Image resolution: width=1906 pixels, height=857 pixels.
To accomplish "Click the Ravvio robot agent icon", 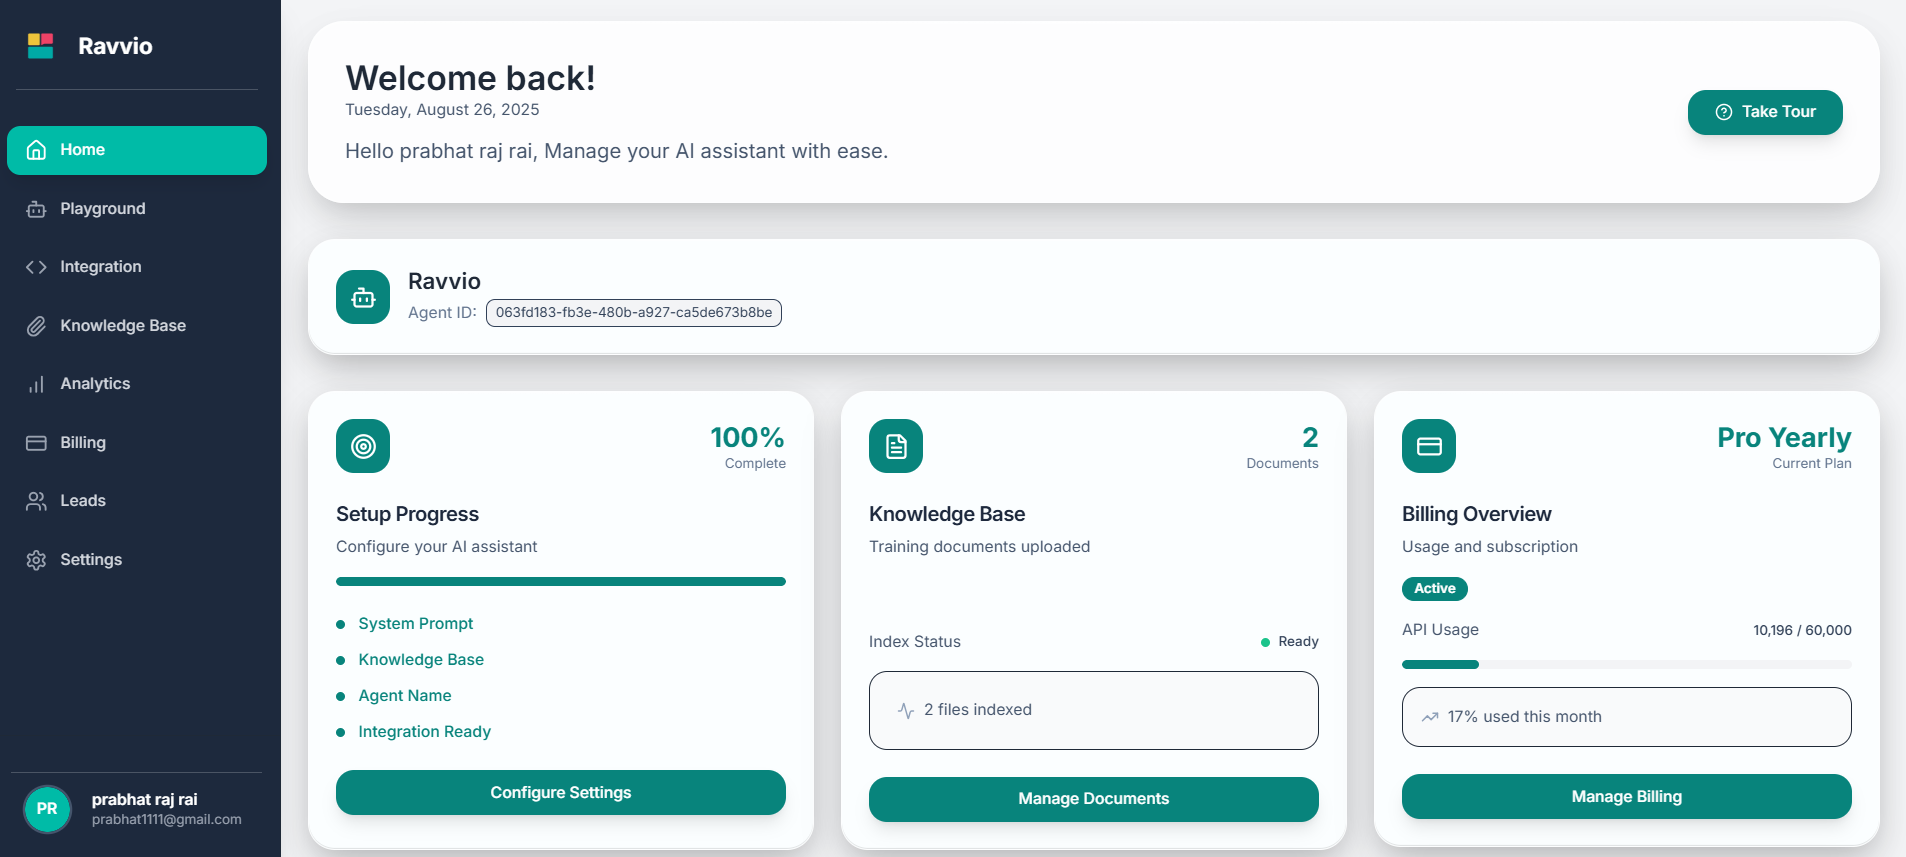I will click(x=362, y=297).
